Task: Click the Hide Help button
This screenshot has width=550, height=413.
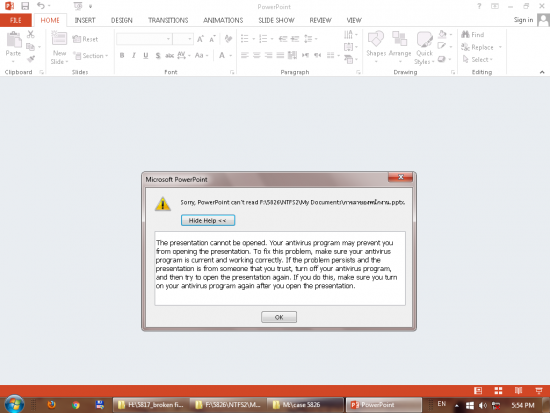Action: click(x=208, y=220)
